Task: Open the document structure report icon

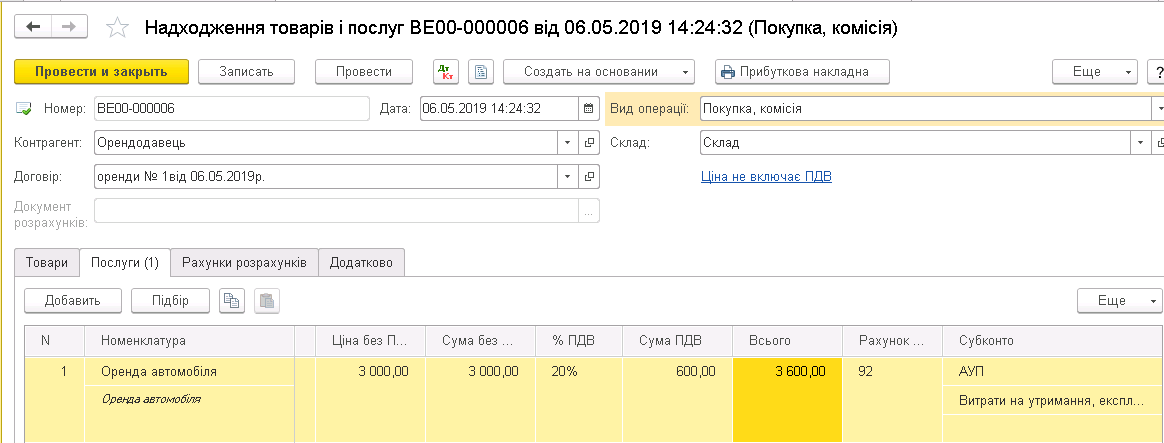Action: (482, 71)
